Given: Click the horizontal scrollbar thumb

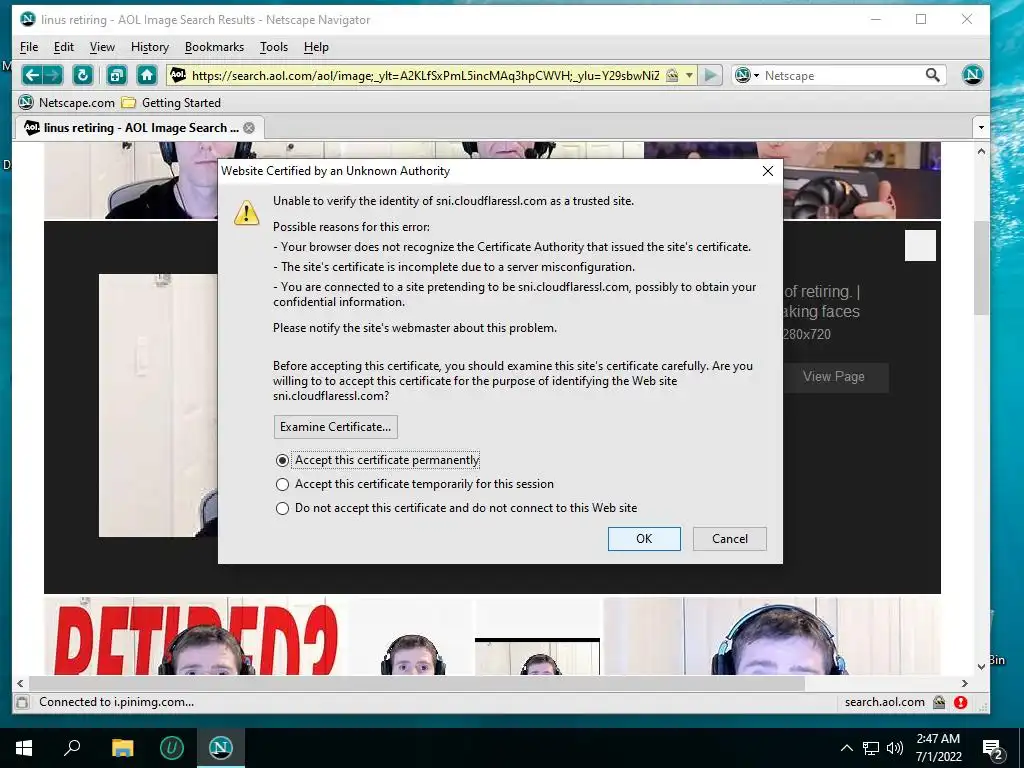Looking at the screenshot, I should tap(417, 683).
